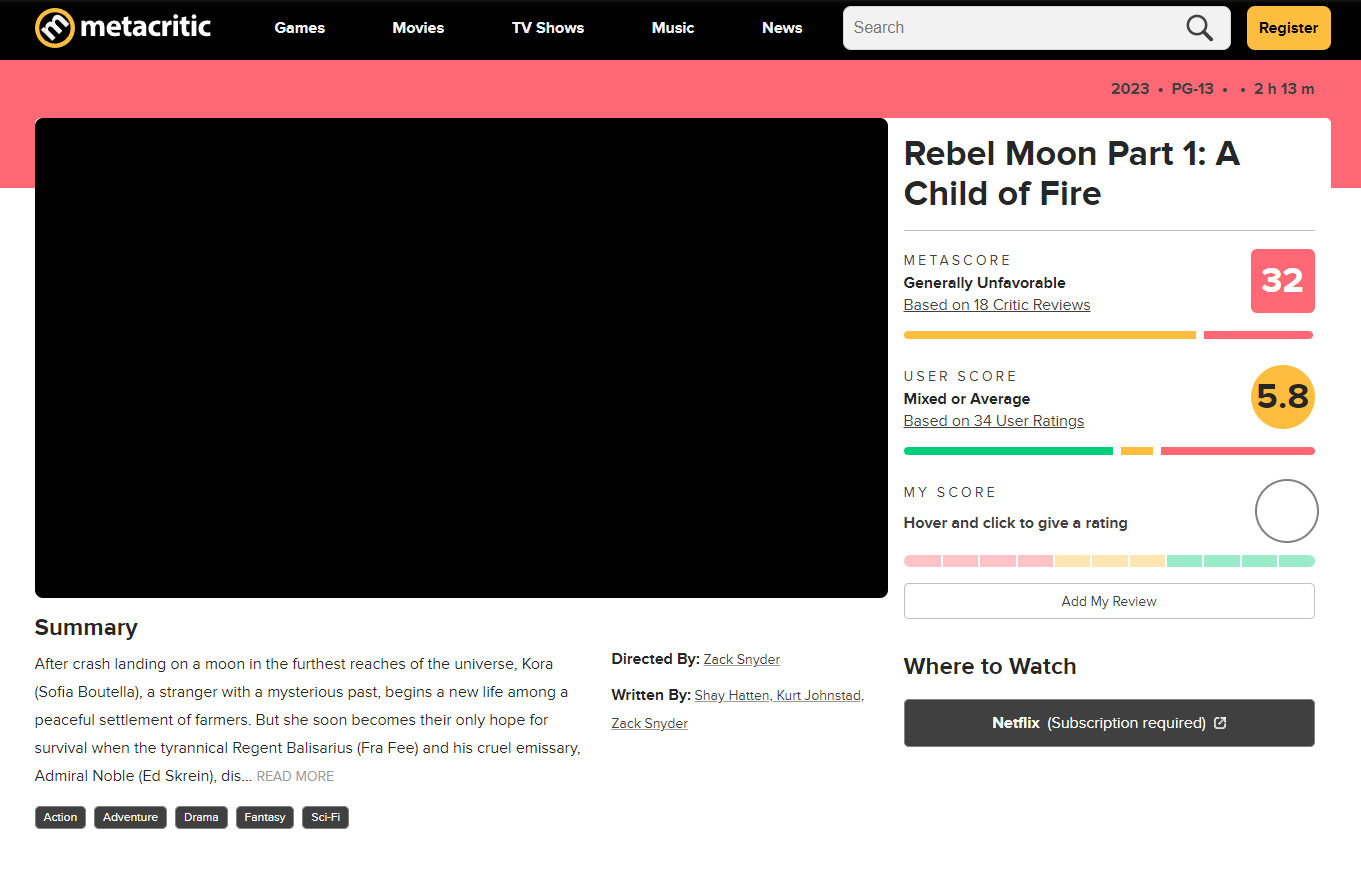Viewport: 1361px width, 884px height.
Task: Click the search magnifying glass icon
Action: (1199, 28)
